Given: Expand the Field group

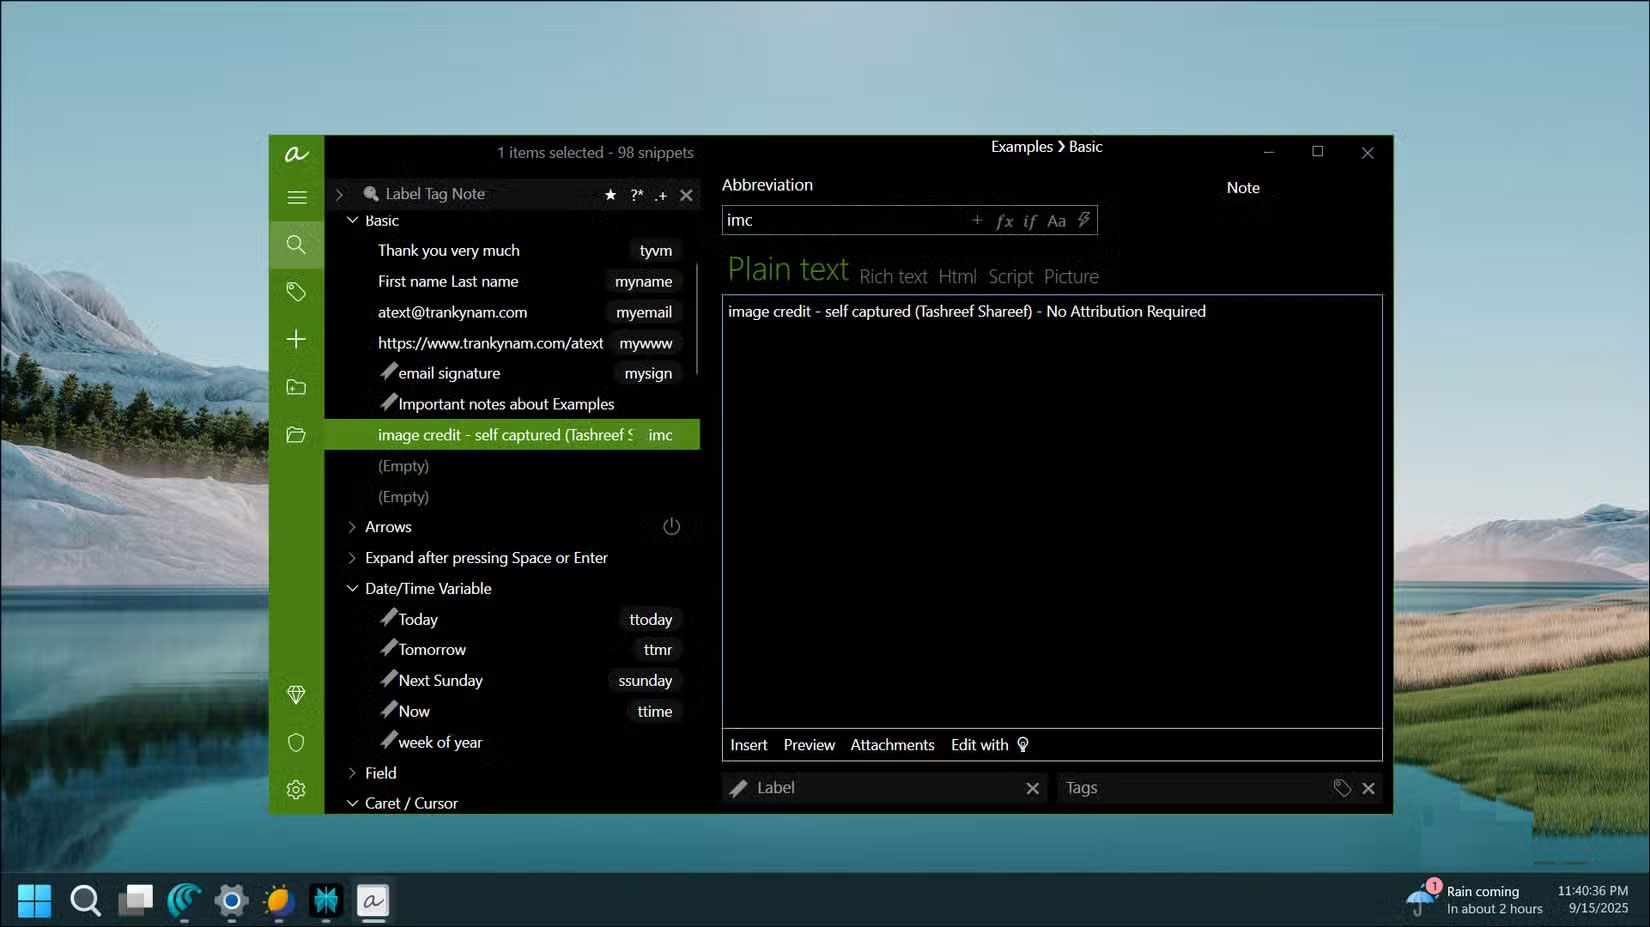Looking at the screenshot, I should click(351, 772).
